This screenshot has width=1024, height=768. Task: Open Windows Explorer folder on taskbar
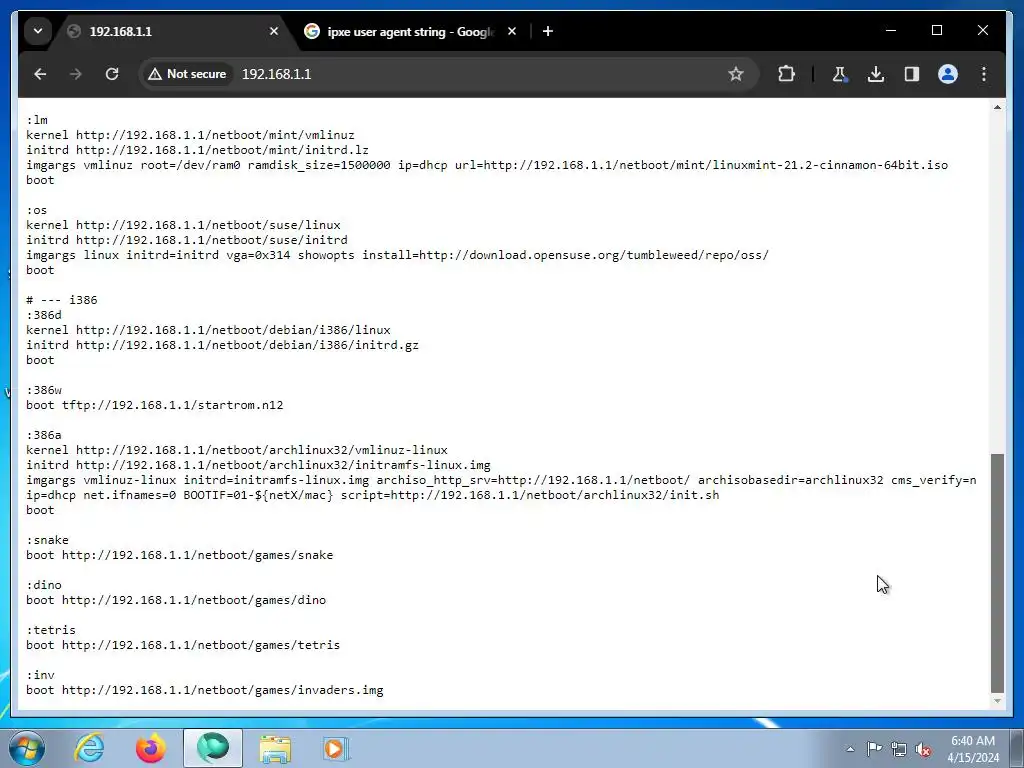pos(275,748)
